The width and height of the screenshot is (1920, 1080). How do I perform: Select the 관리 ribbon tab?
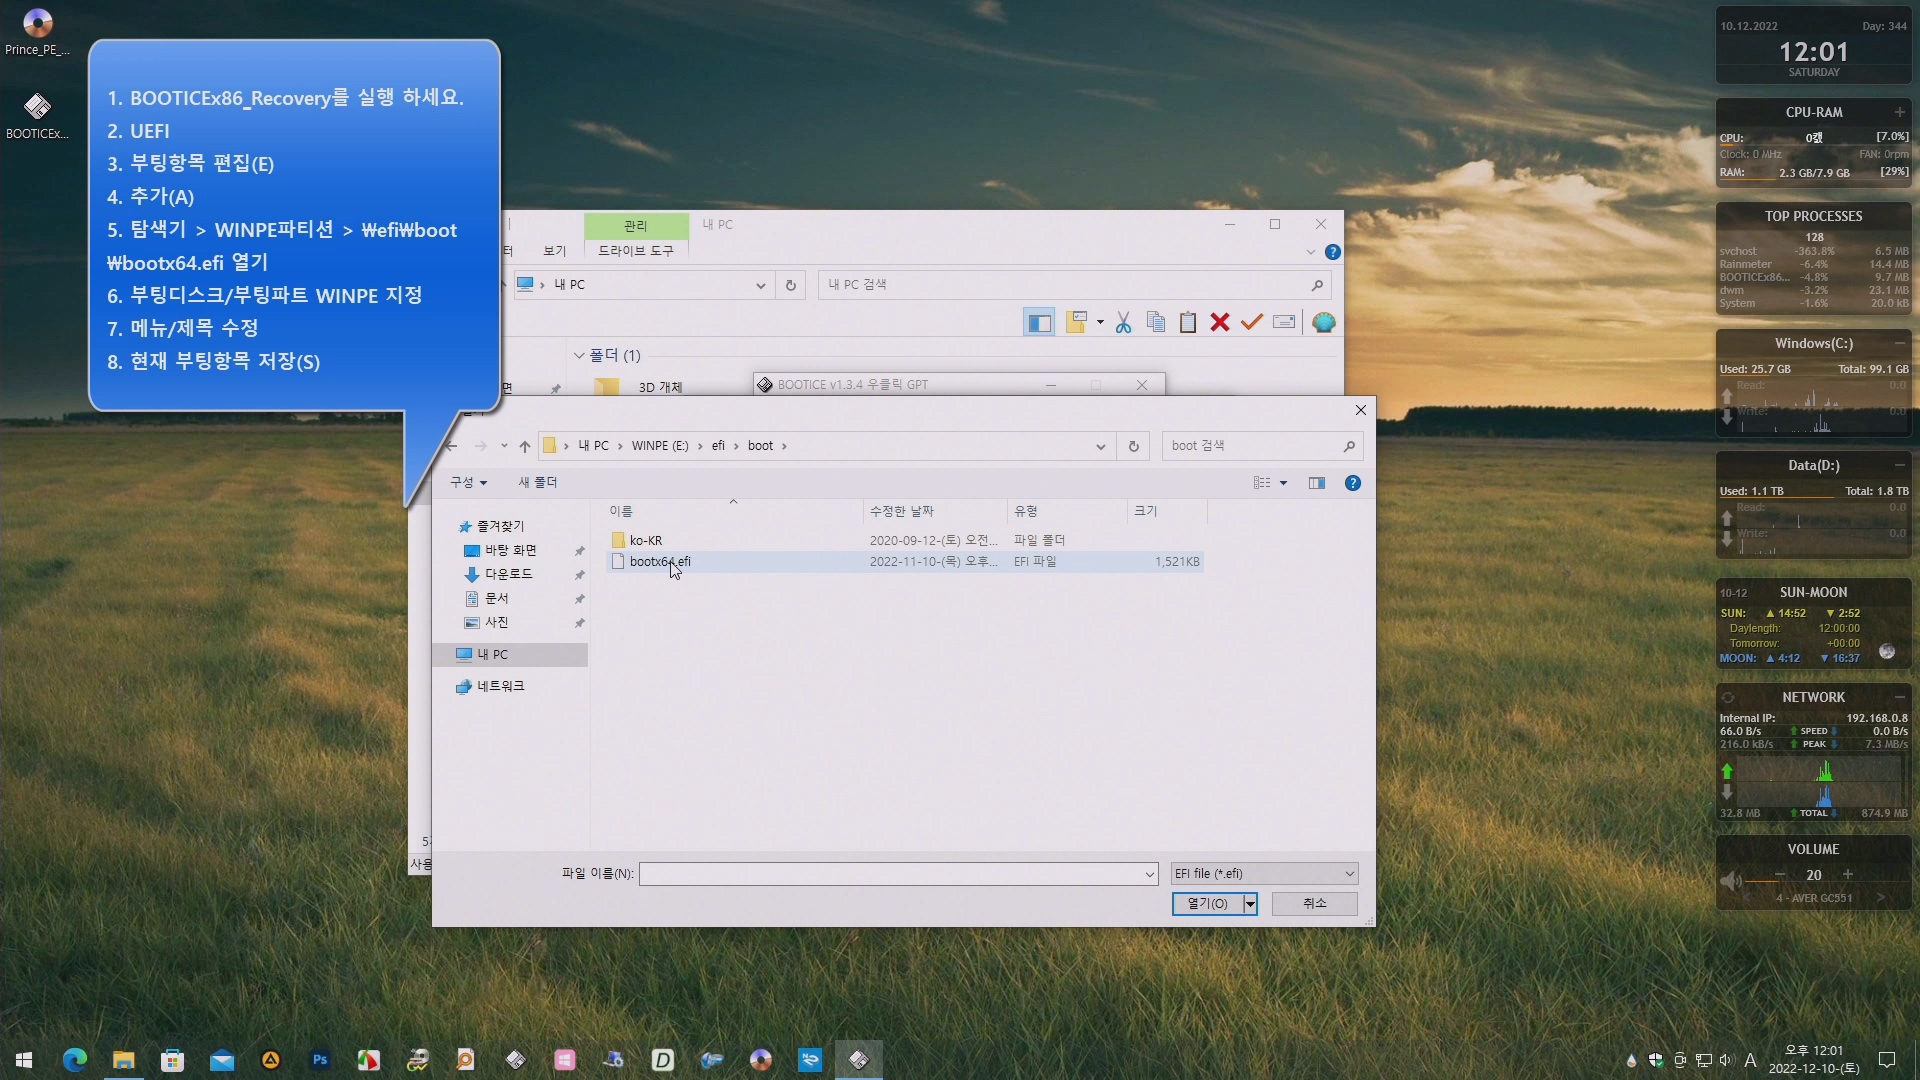(636, 226)
